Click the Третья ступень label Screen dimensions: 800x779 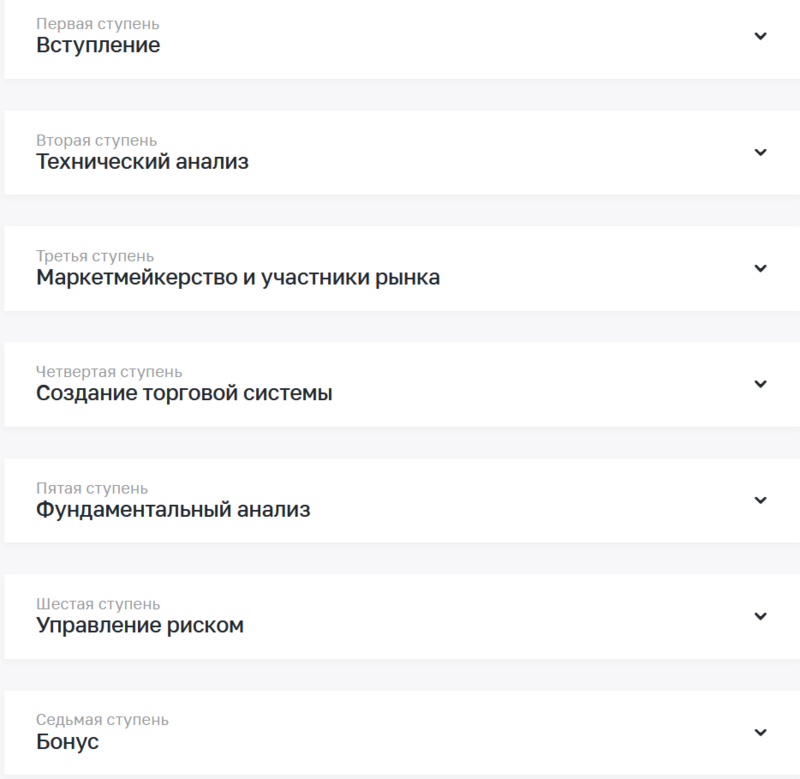pyautogui.click(x=95, y=256)
